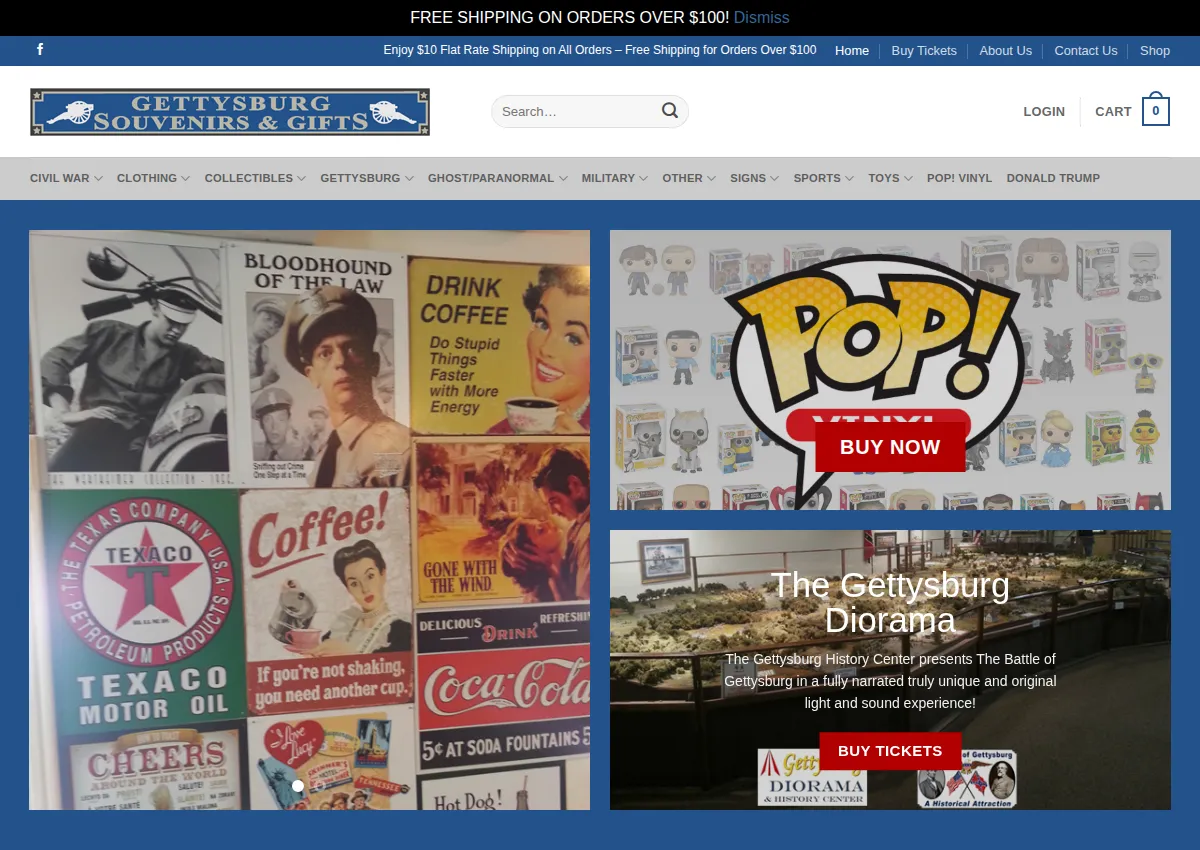This screenshot has height=850, width=1200.
Task: Expand the Gettysburg menu
Action: [367, 178]
